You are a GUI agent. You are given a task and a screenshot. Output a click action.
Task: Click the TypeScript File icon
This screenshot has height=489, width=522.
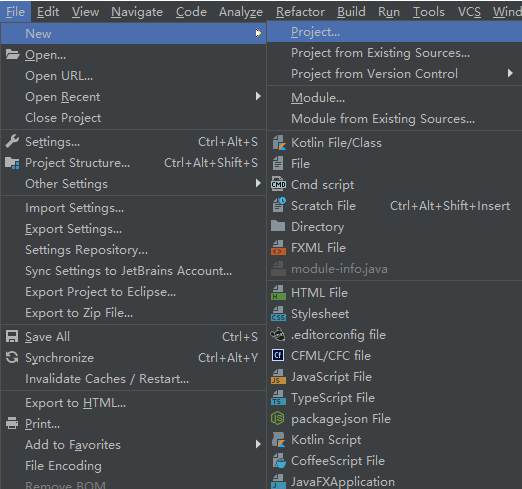[278, 398]
